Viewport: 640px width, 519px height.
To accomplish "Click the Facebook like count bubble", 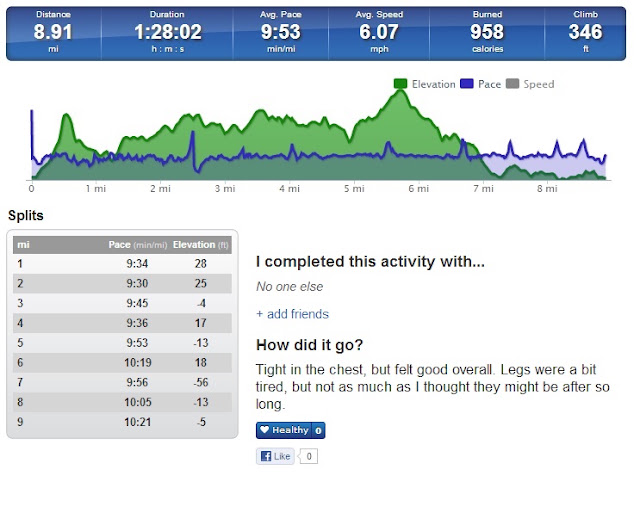I will pyautogui.click(x=309, y=456).
